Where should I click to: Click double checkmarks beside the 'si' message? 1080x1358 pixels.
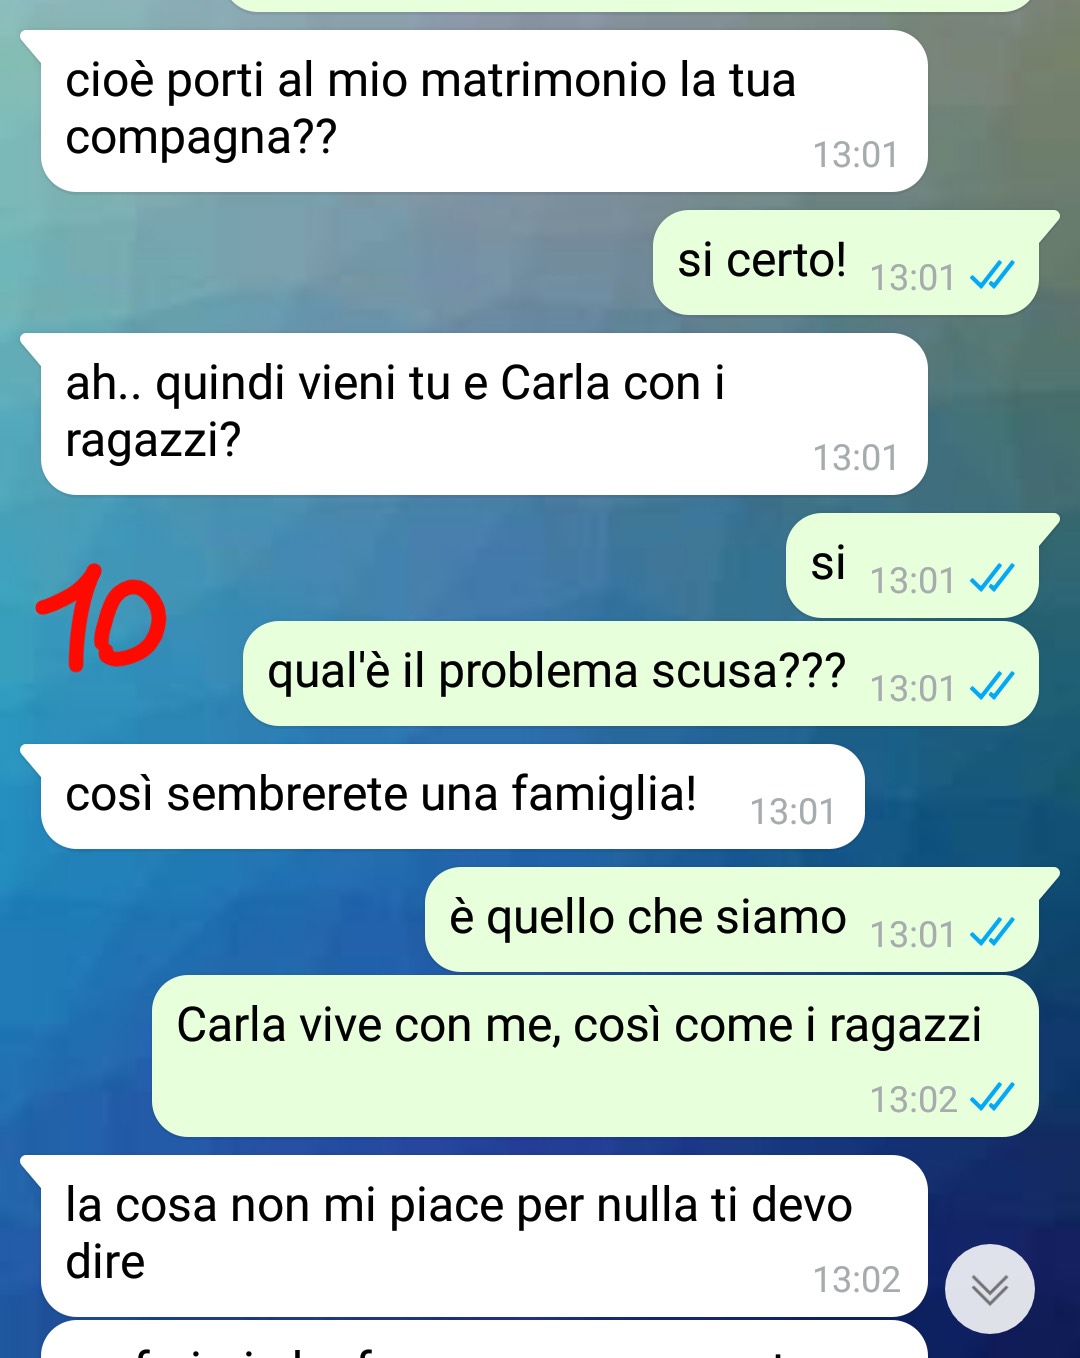click(x=992, y=578)
